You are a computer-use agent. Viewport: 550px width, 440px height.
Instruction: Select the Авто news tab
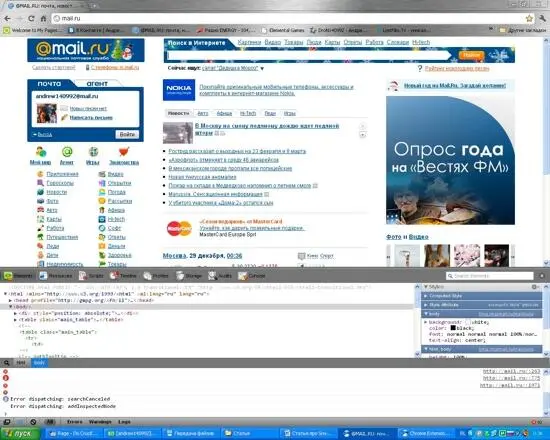click(203, 113)
